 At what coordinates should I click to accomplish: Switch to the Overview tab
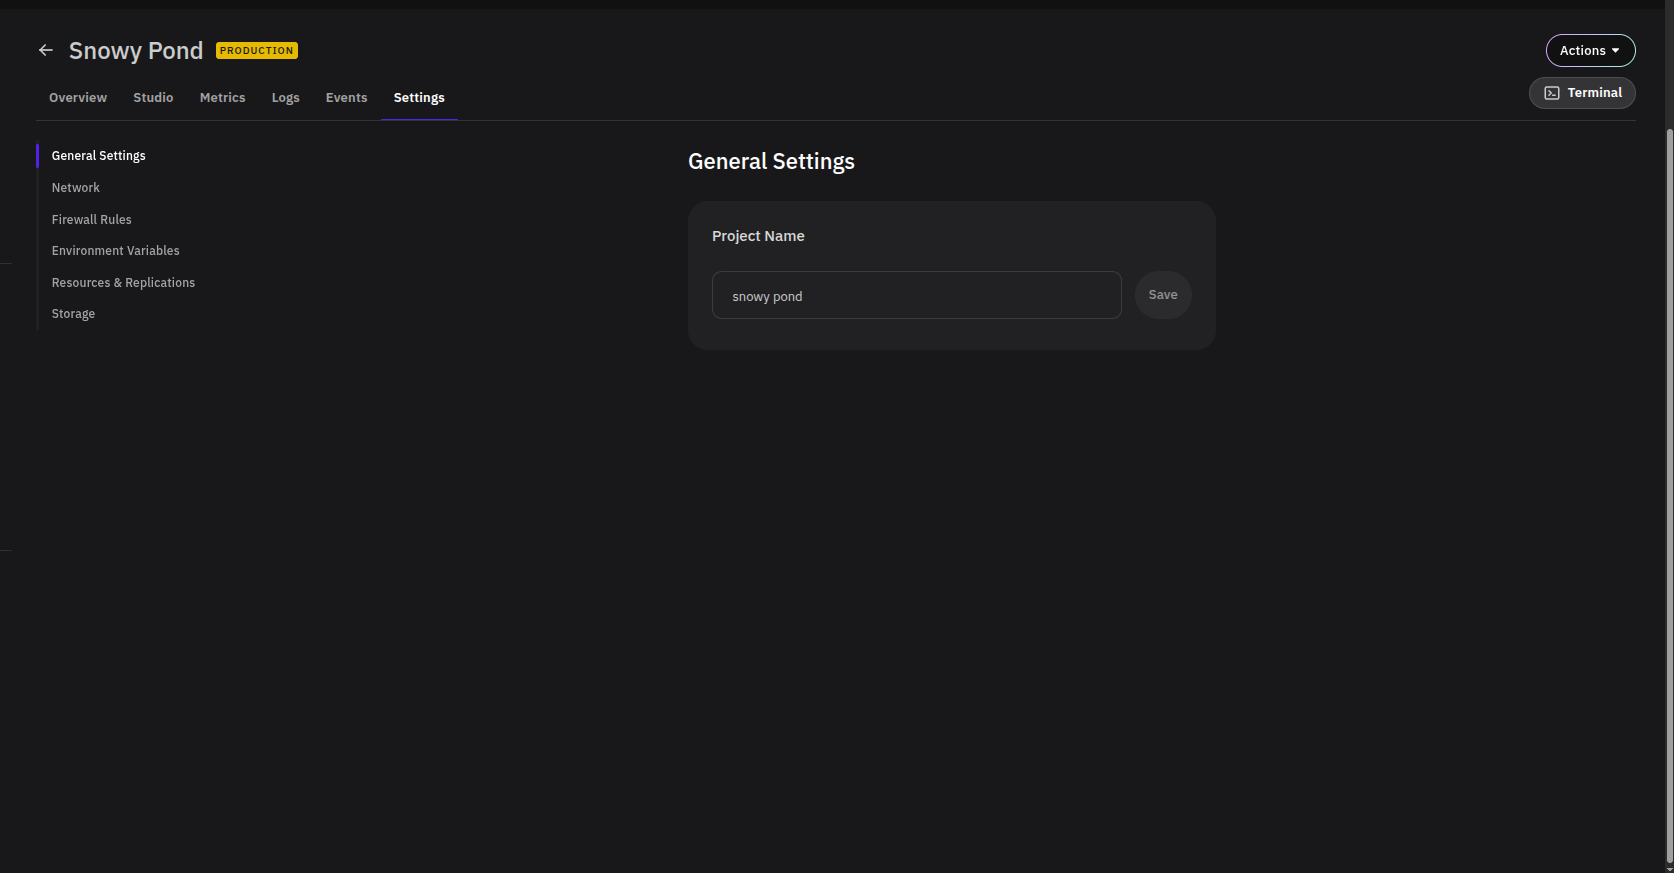tap(78, 98)
